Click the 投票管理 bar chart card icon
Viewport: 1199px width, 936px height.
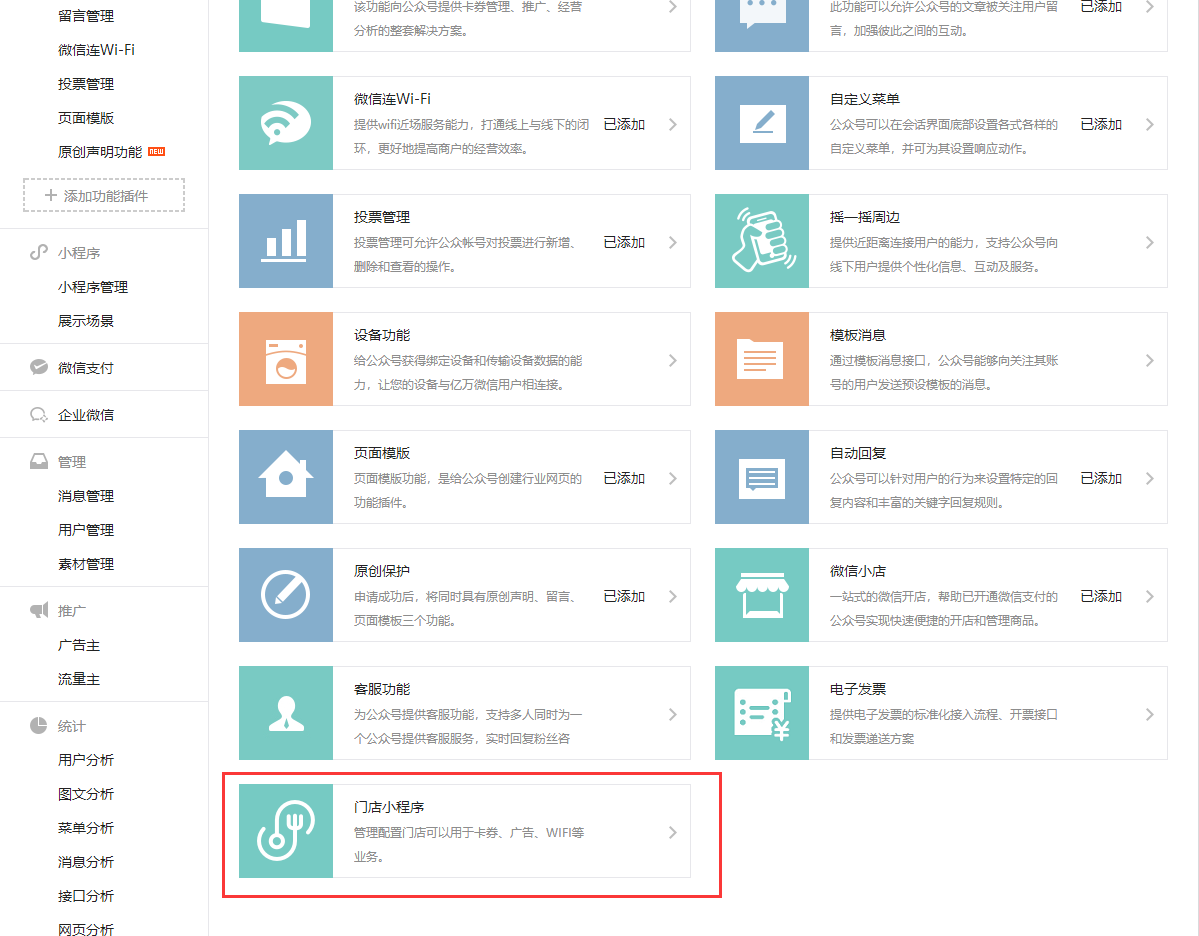click(286, 241)
